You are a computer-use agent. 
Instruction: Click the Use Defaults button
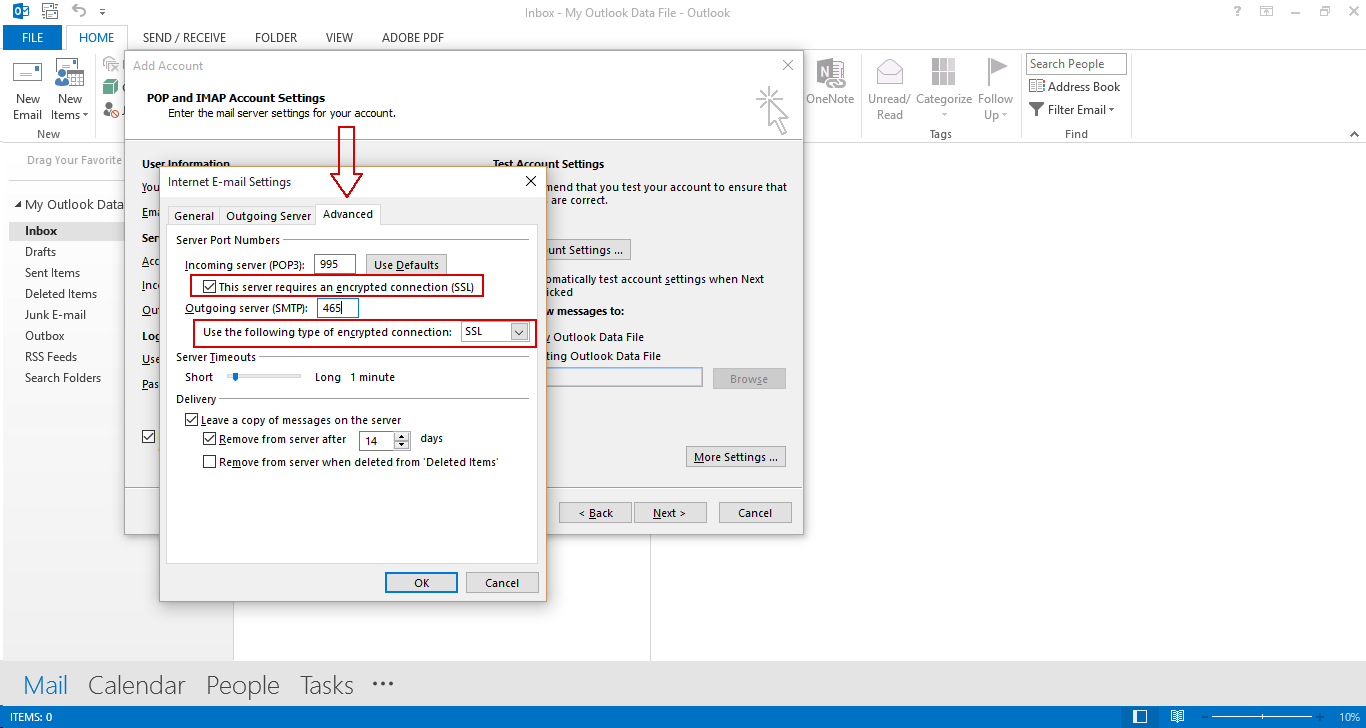coord(406,265)
